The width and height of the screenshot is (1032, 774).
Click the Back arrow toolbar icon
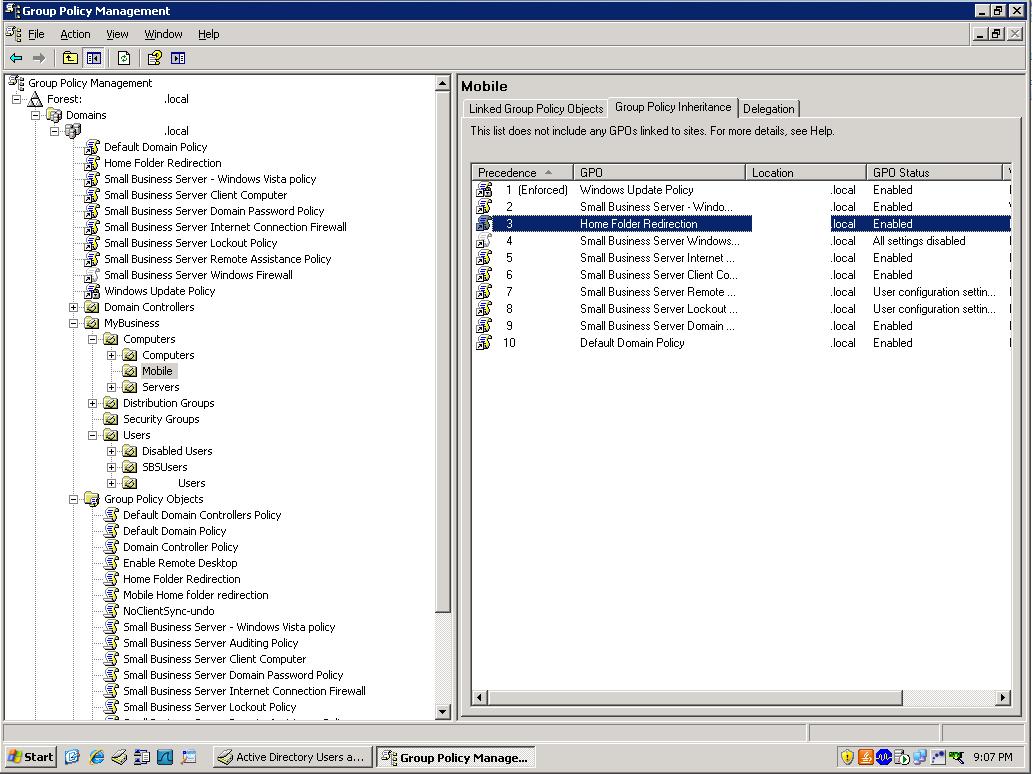pos(16,59)
